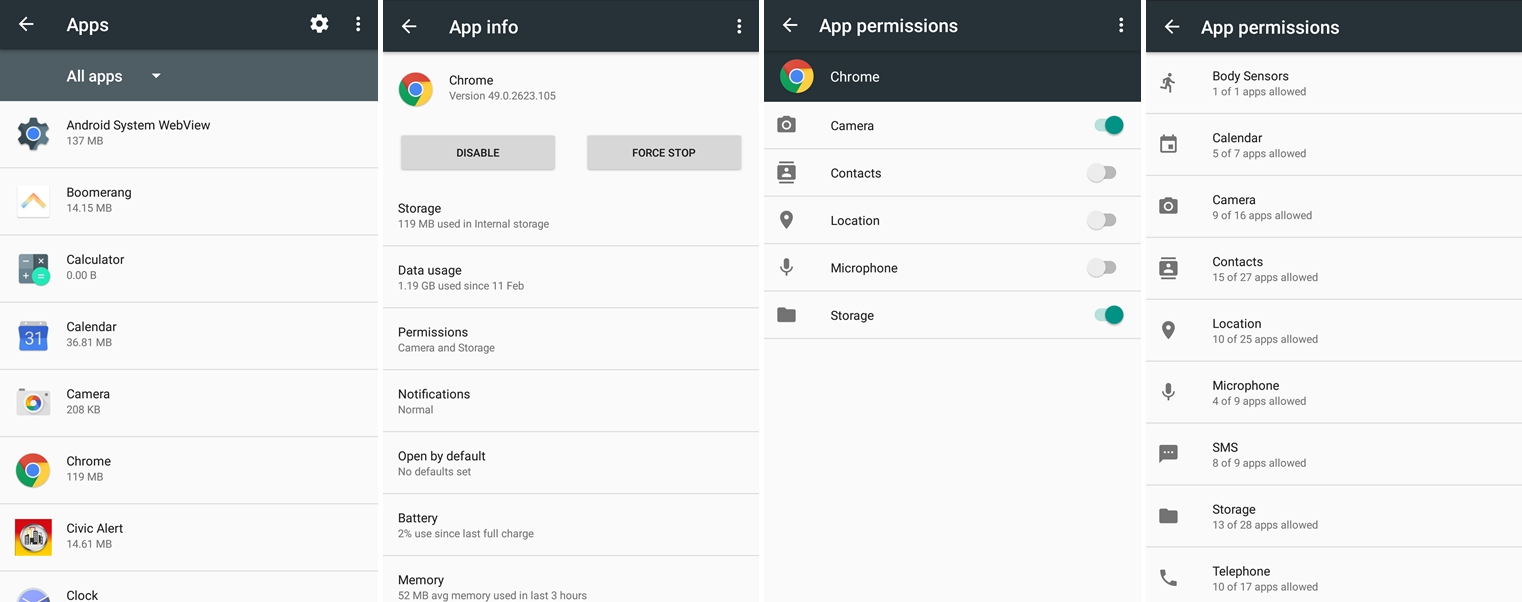Turn off Chrome Storage permission toggle

click(x=1109, y=315)
